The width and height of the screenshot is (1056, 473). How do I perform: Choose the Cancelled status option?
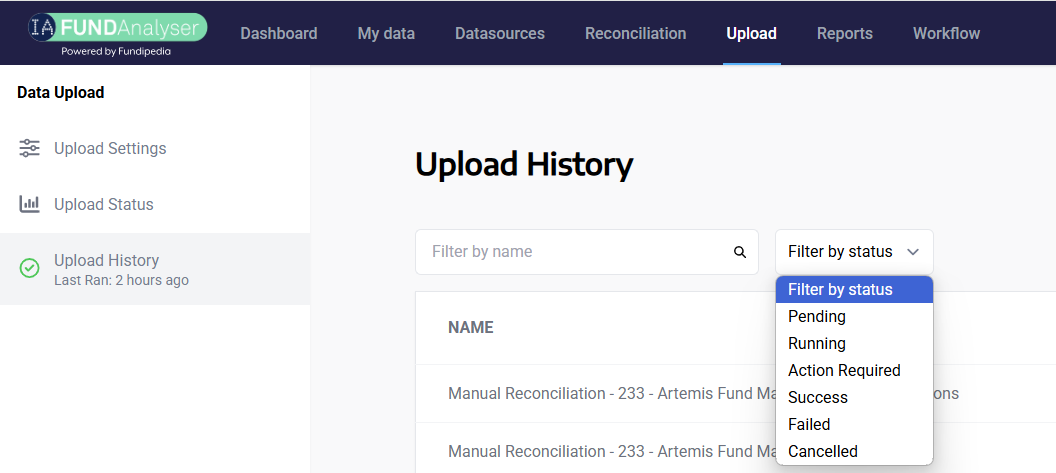coord(823,451)
